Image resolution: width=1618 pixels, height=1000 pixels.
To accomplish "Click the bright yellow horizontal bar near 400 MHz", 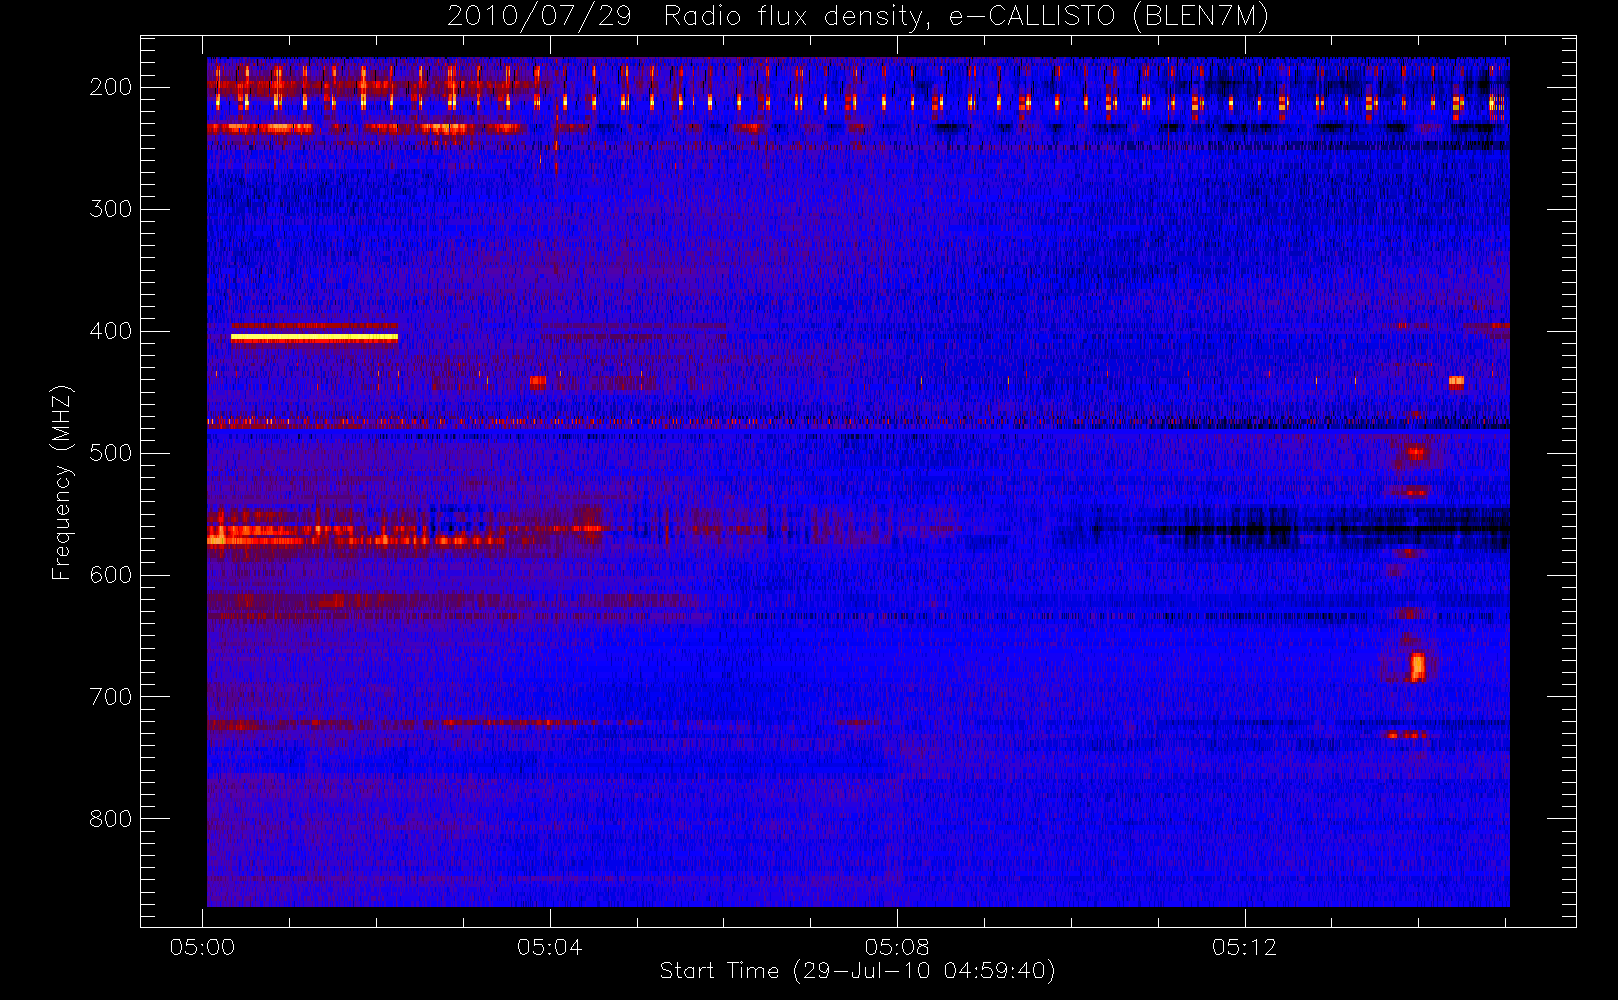I will pyautogui.click(x=314, y=337).
